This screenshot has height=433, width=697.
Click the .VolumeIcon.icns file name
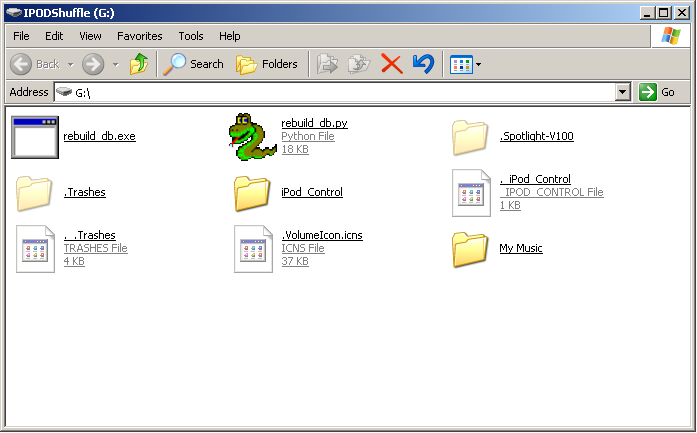[x=322, y=235]
